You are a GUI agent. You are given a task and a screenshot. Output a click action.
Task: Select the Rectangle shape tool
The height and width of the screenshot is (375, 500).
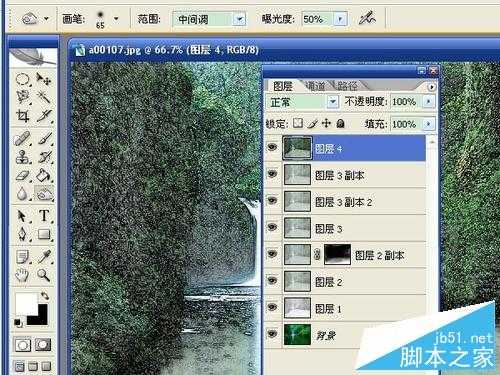(44, 234)
